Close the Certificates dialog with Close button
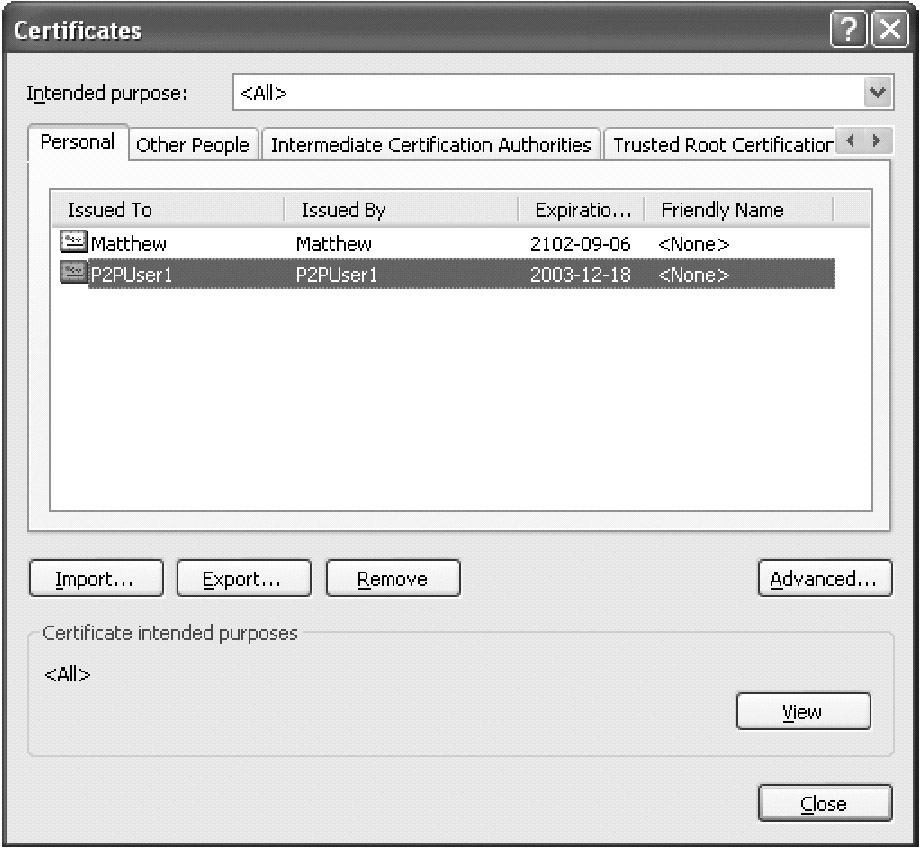The width and height of the screenshot is (921, 848). pos(824,804)
